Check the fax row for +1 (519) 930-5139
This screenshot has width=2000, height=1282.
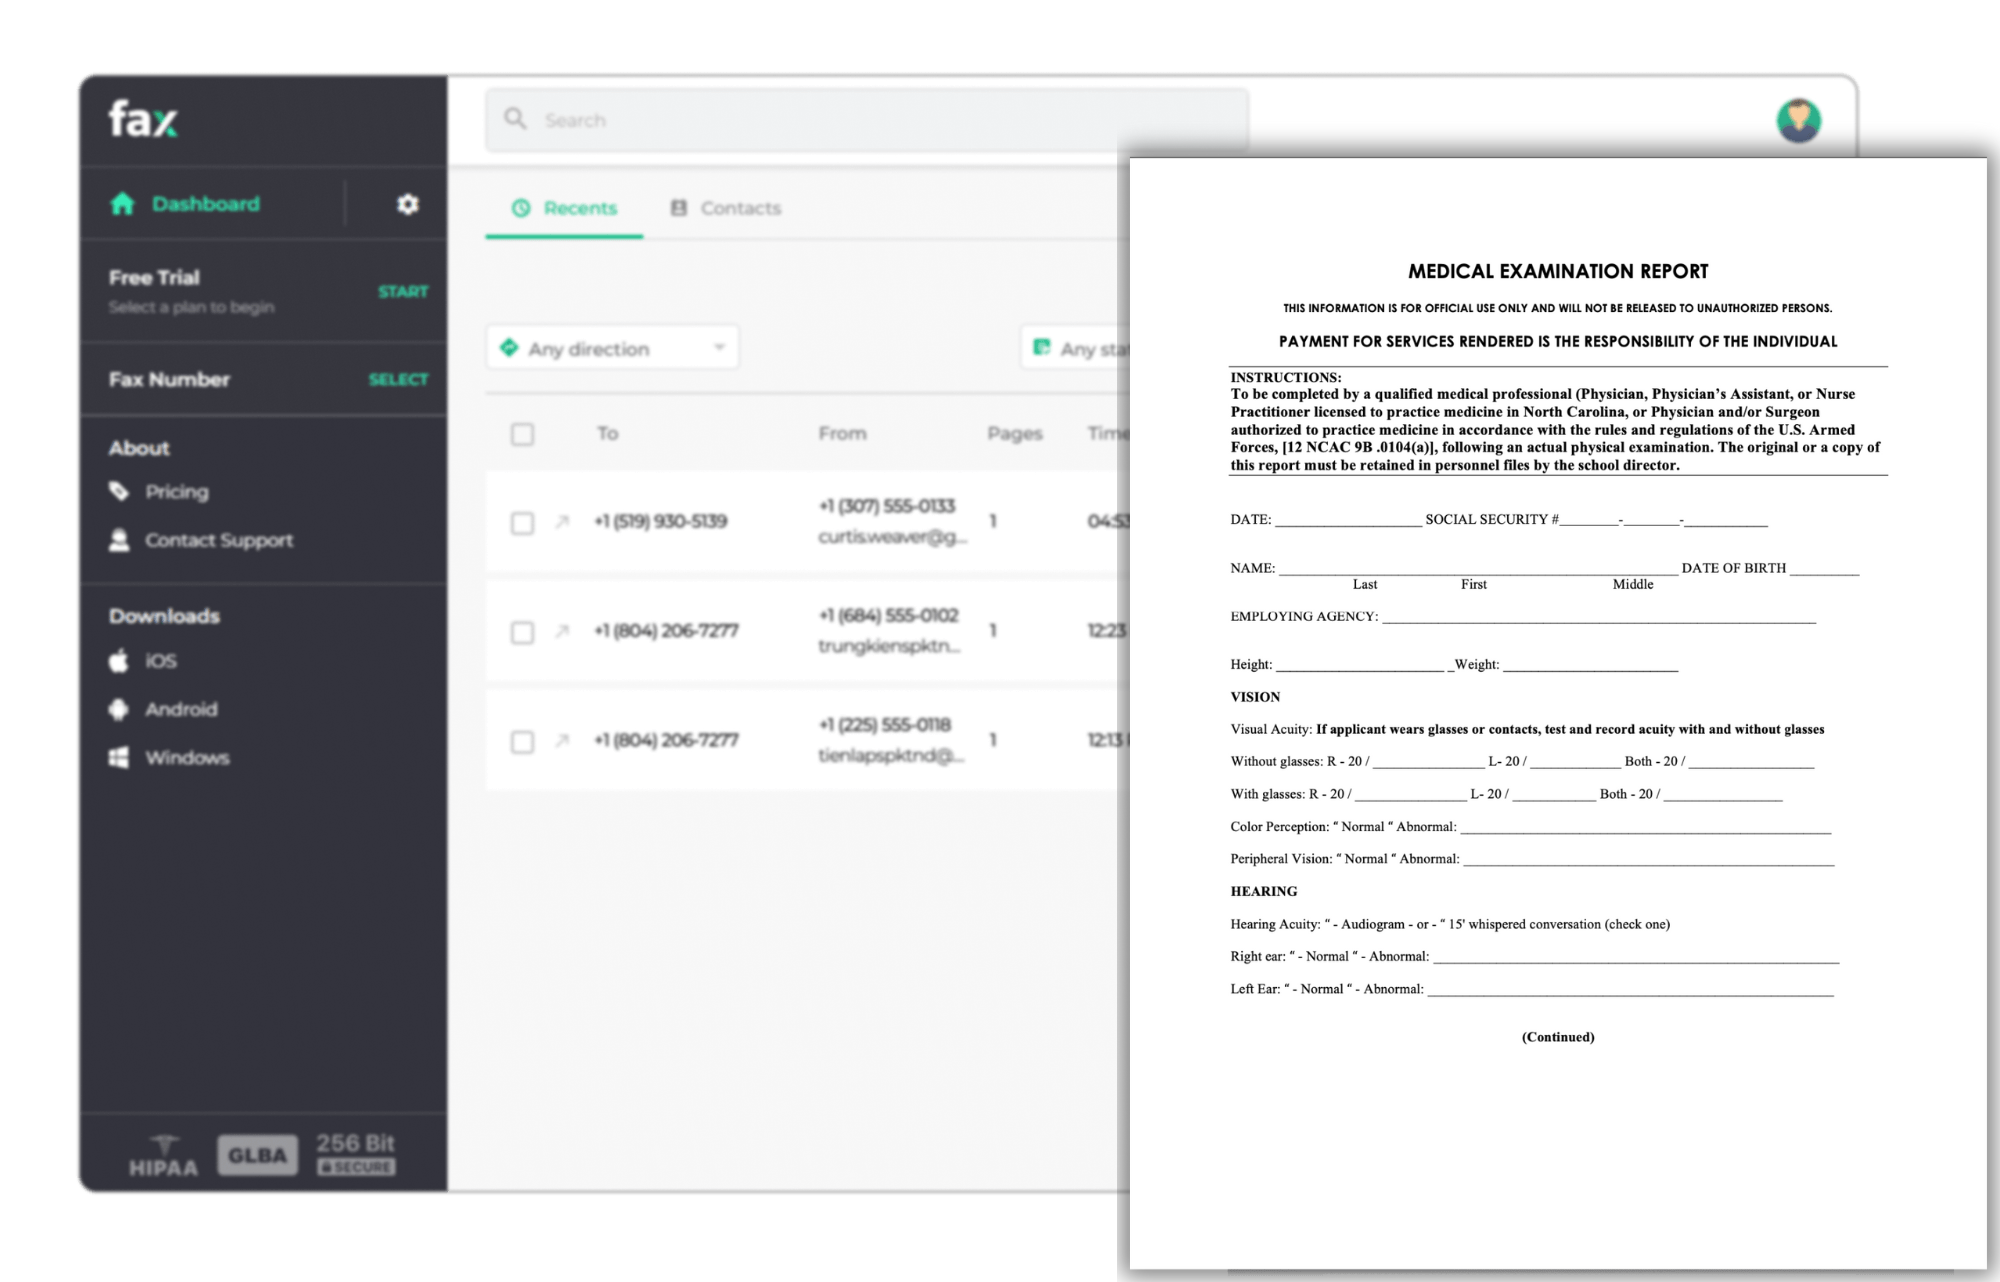[x=522, y=523]
